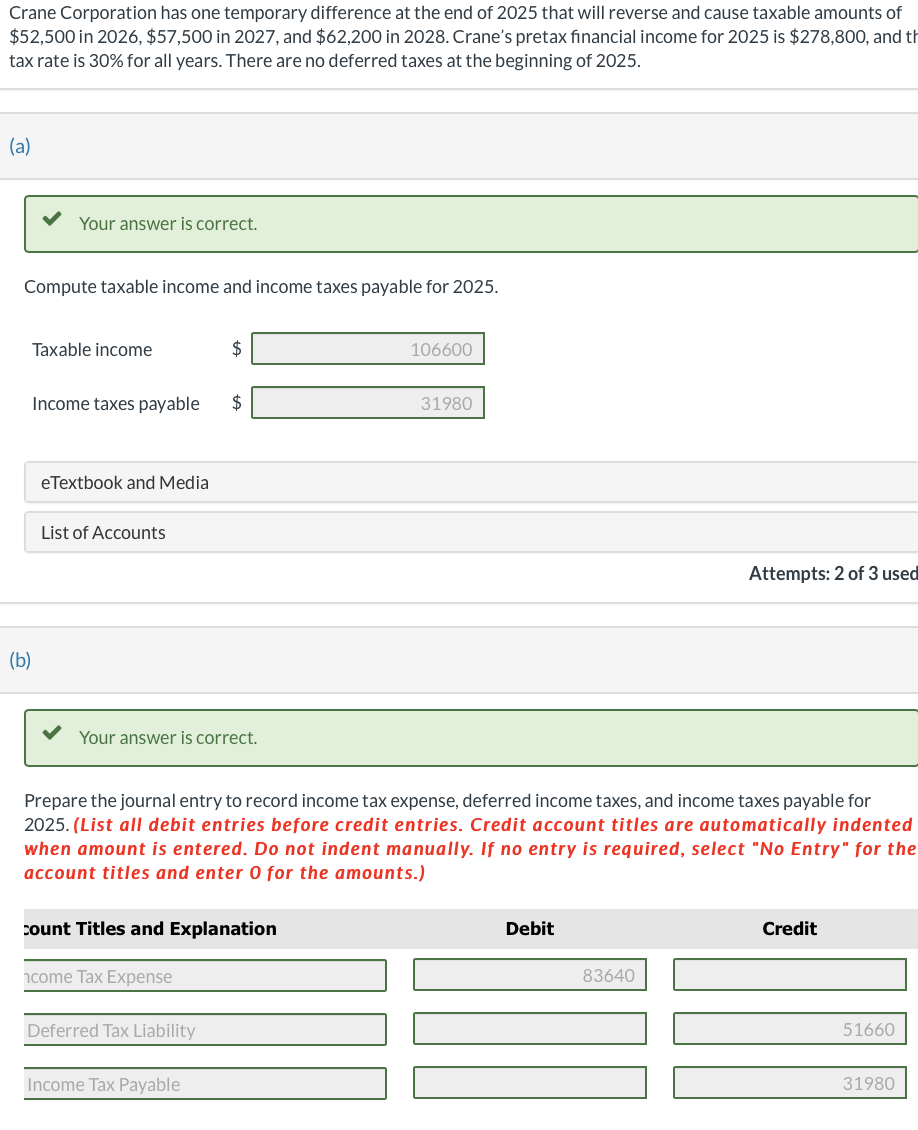This screenshot has width=918, height=1130.
Task: Click the 'Compute taxable income' instruction text
Action: click(x=261, y=287)
